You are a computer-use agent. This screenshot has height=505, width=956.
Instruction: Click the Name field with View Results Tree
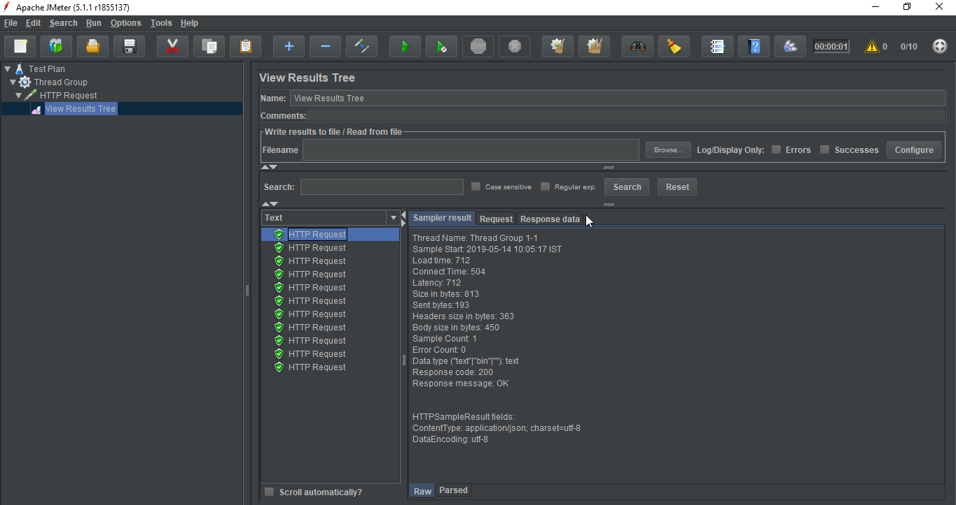618,98
